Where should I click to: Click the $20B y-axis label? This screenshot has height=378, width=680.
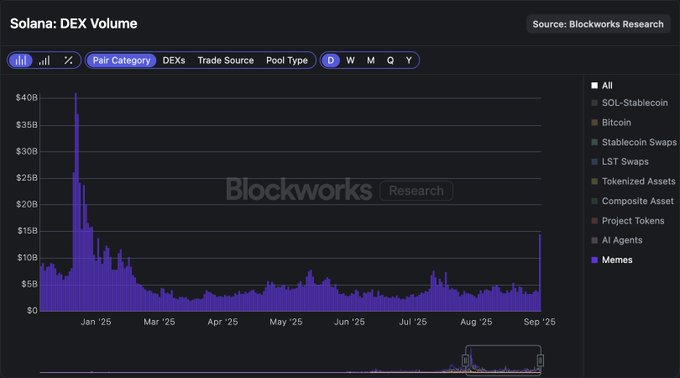26,204
